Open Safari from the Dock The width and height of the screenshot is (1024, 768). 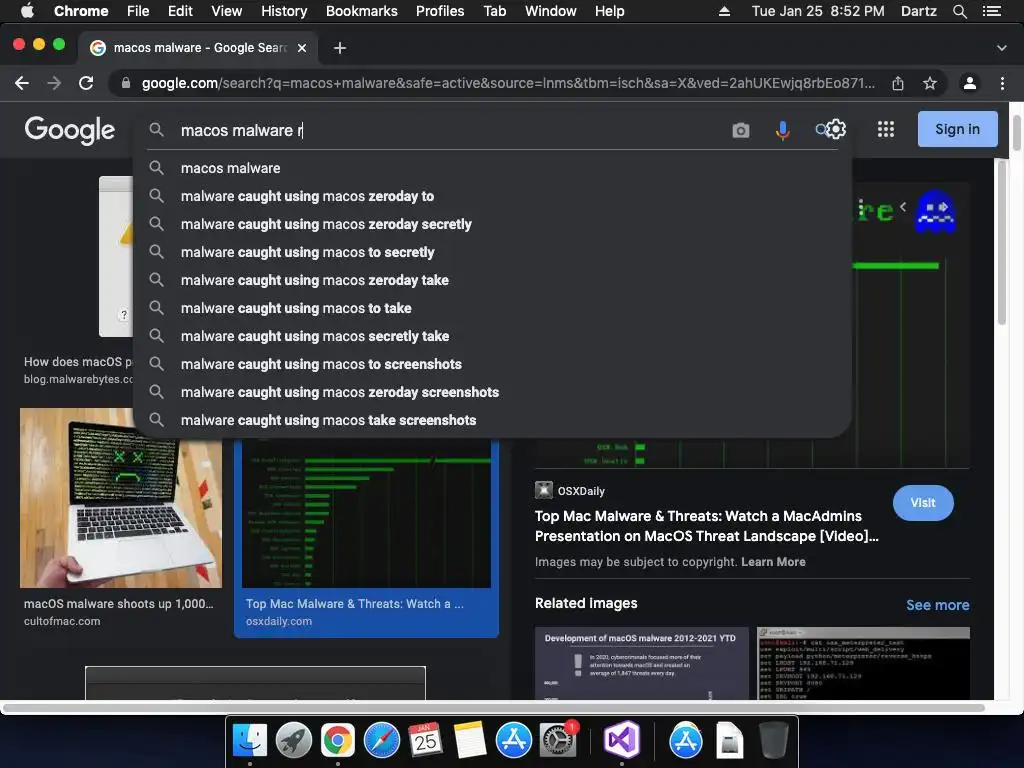381,740
